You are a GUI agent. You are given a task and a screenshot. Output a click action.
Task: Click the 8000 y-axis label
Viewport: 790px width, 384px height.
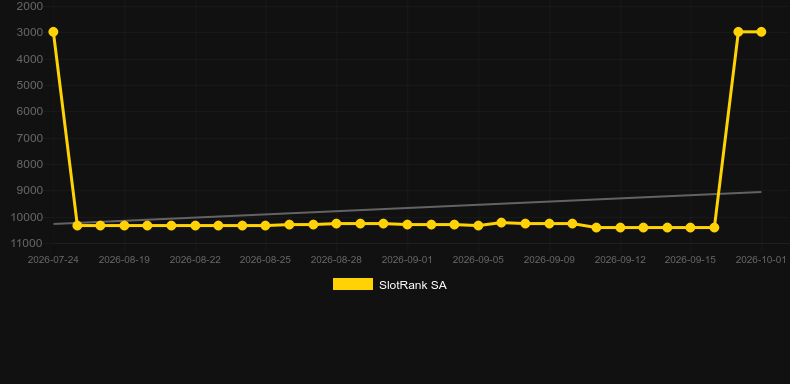coord(30,164)
